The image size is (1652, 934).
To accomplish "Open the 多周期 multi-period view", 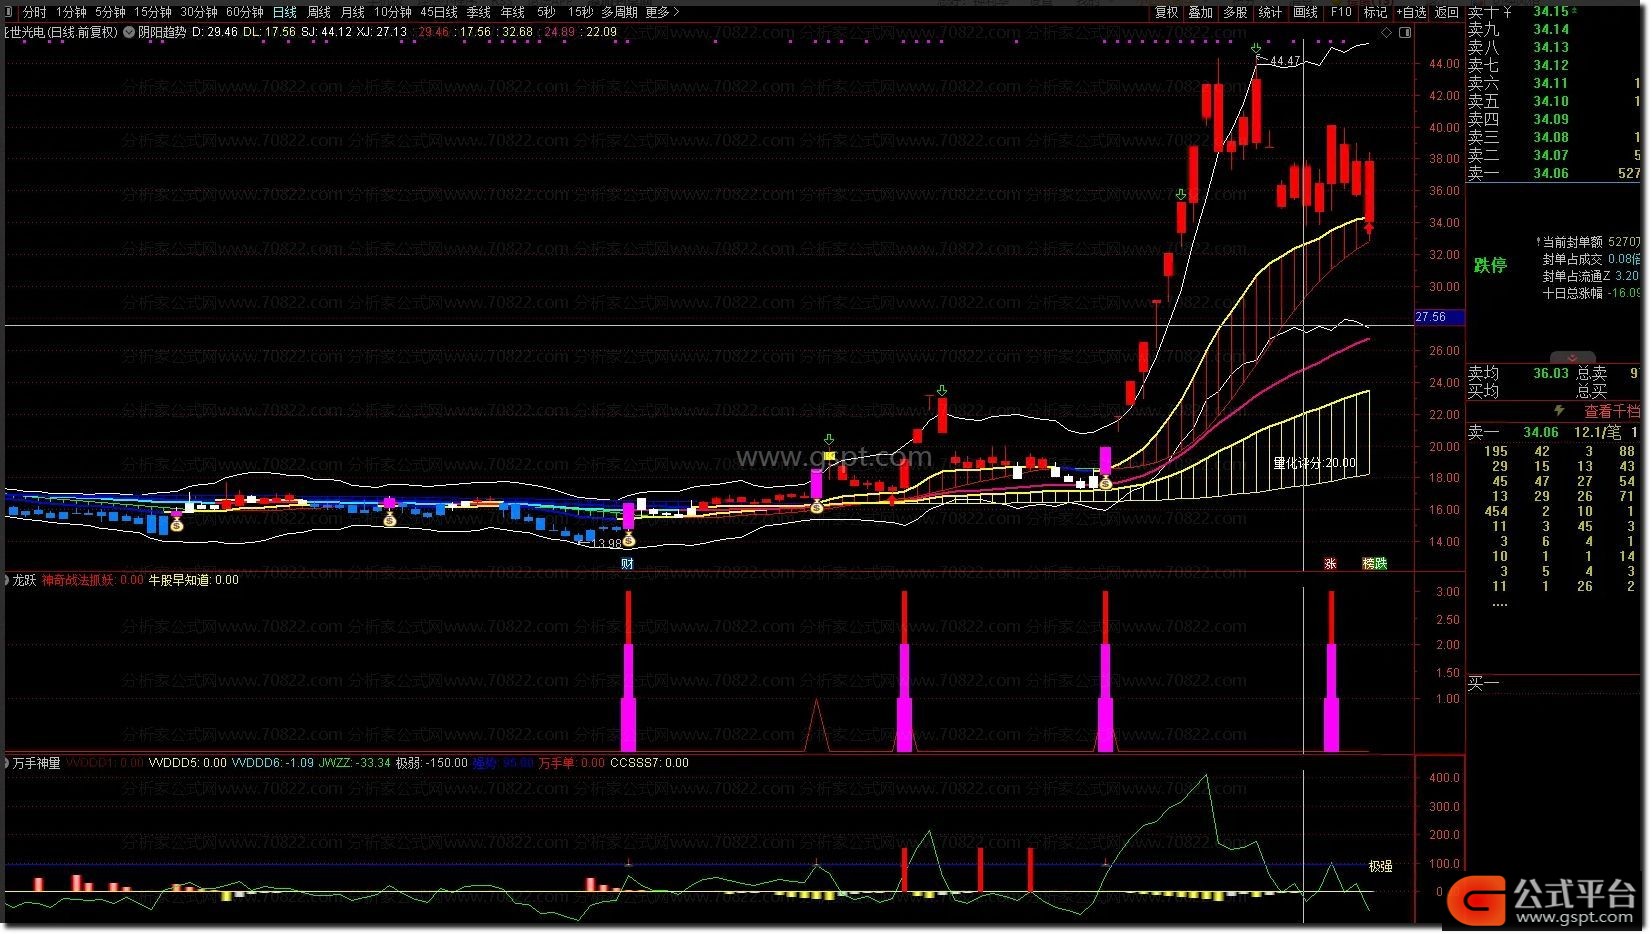I will click(x=619, y=12).
